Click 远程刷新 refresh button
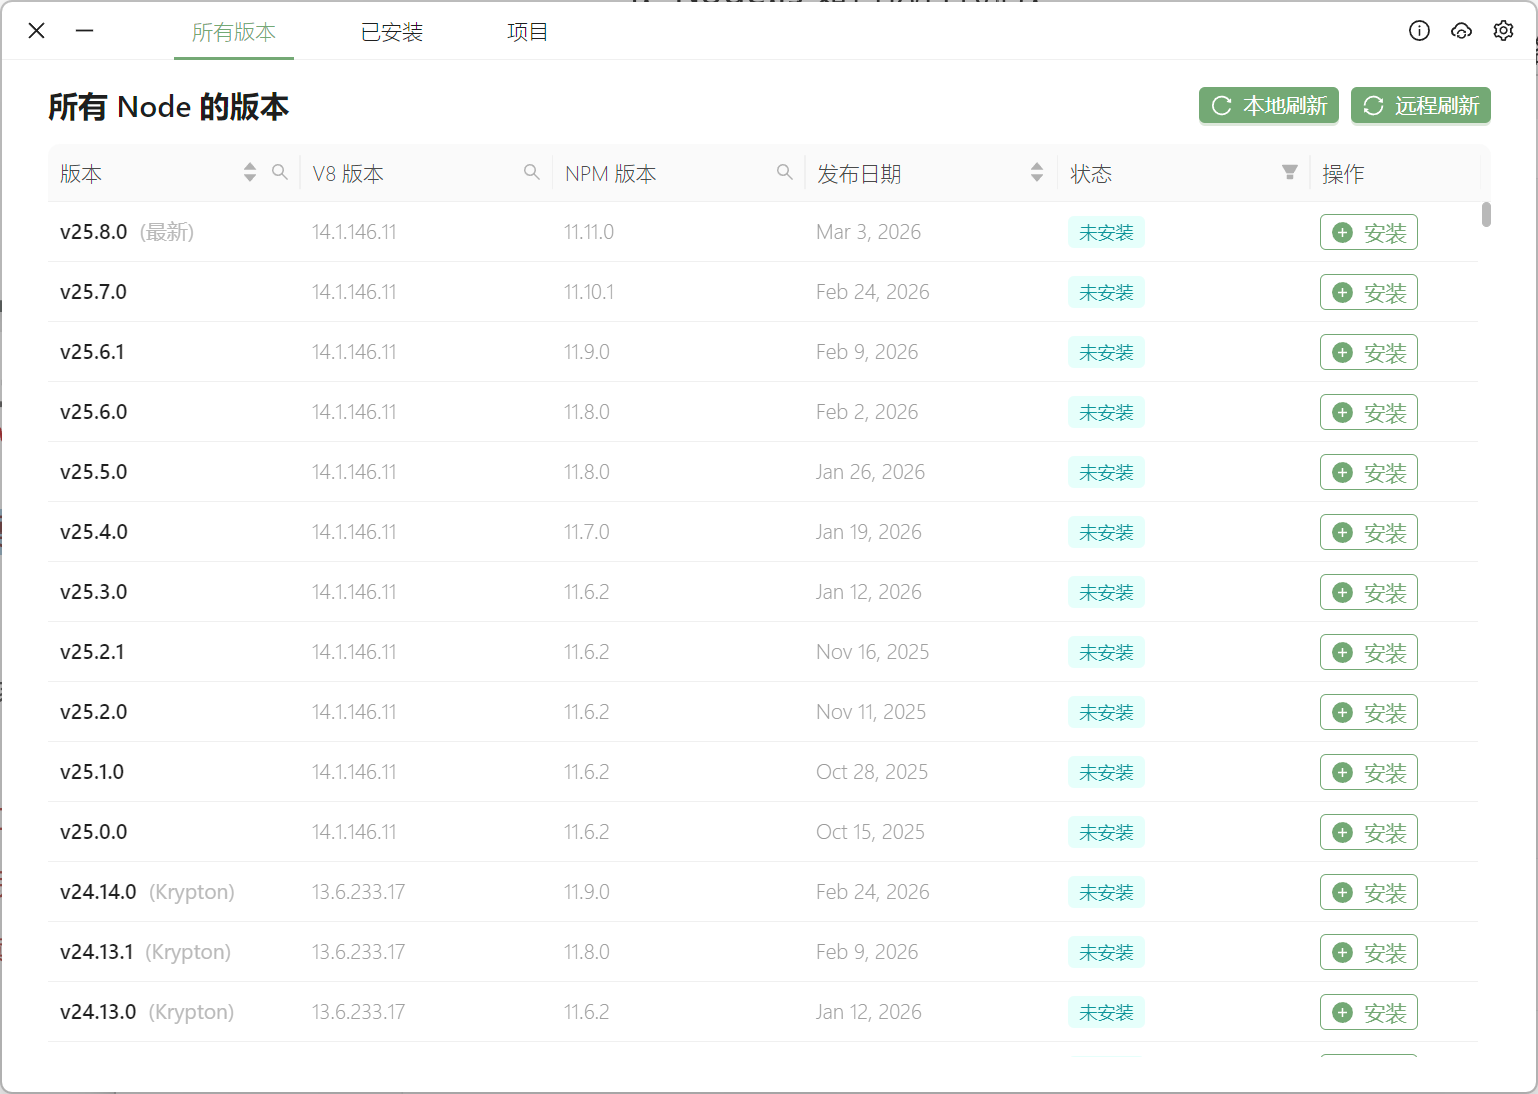 pos(1421,105)
